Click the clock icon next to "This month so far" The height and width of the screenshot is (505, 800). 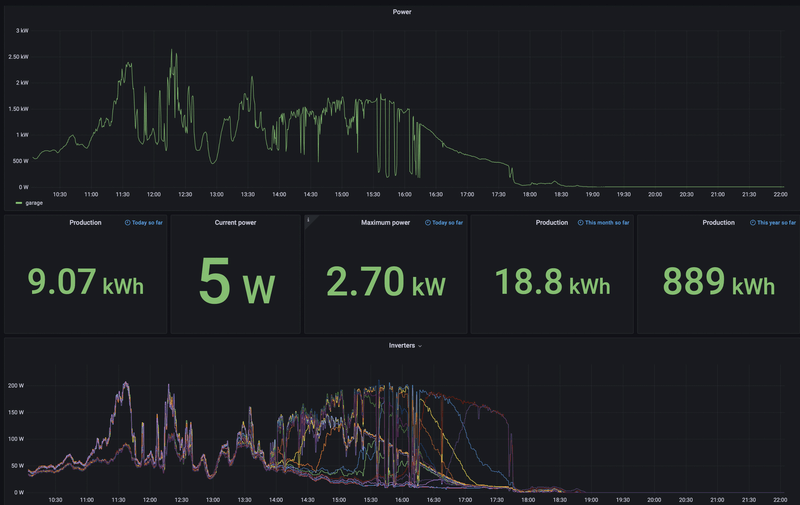(580, 223)
